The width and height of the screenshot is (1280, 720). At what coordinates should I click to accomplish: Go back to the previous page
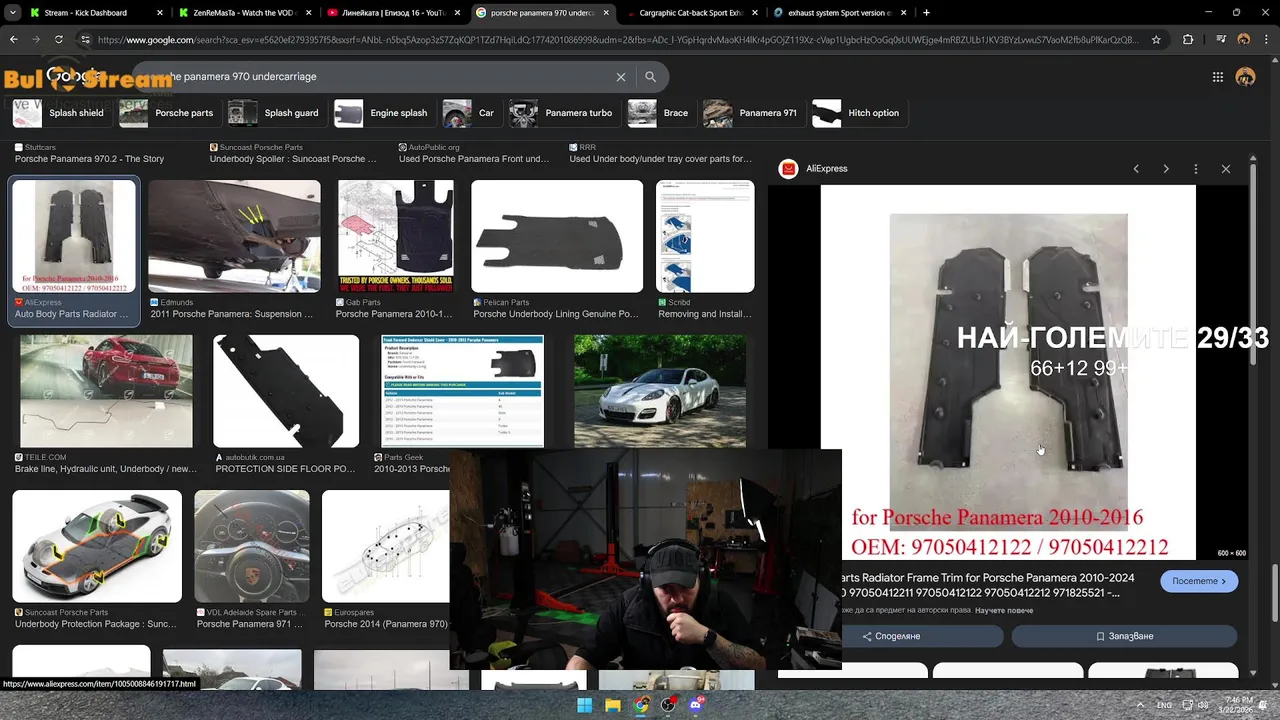(14, 40)
